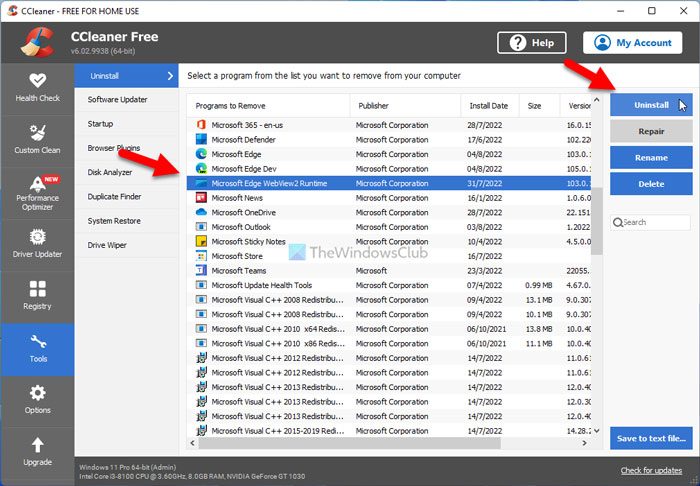This screenshot has height=486, width=700.
Task: Select the Microsoft Teams program name
Action: [239, 270]
